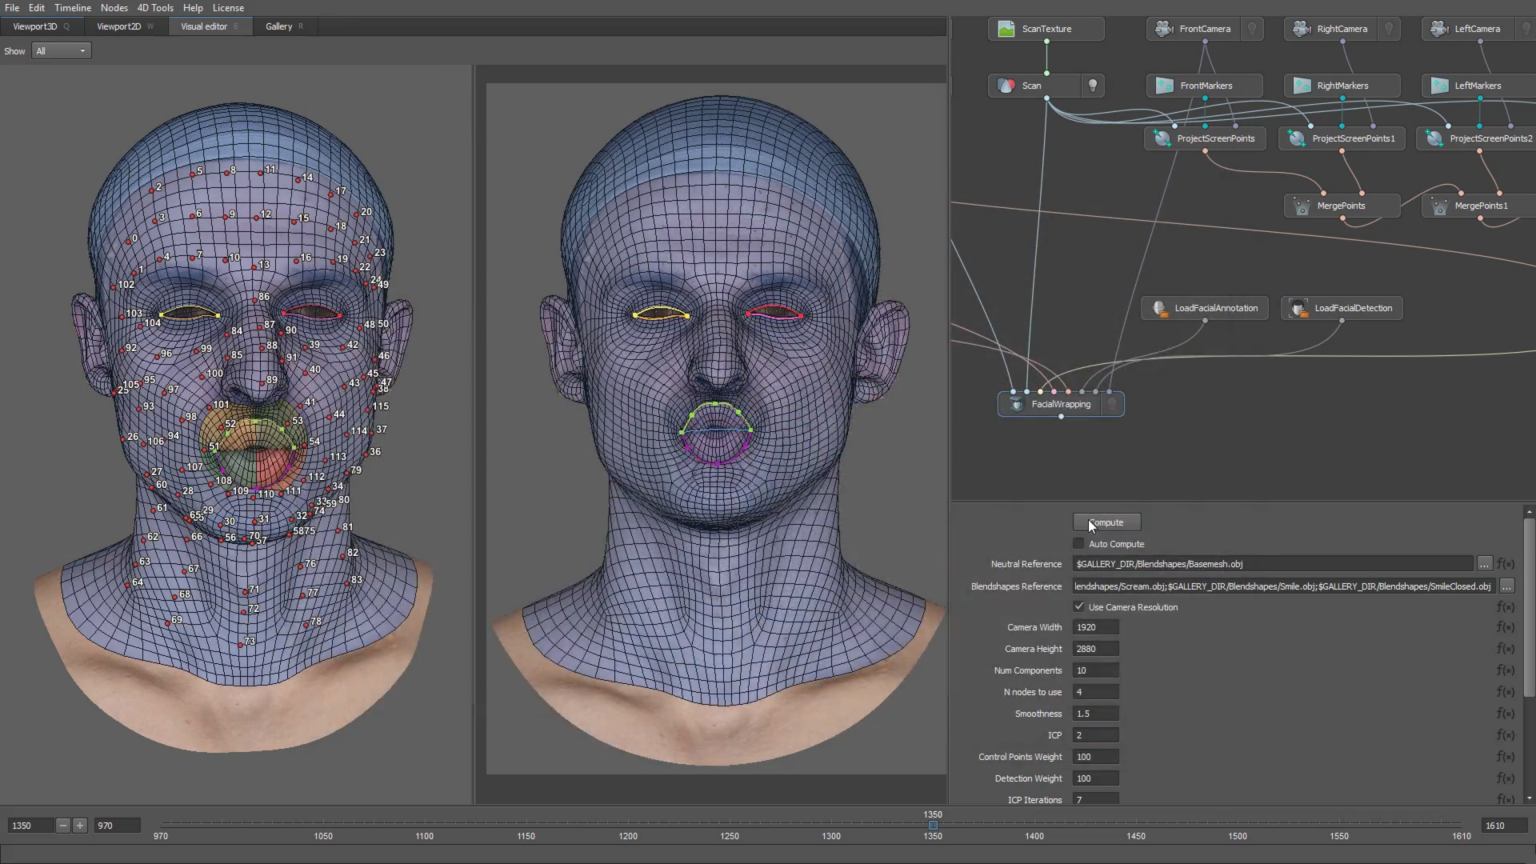Open the Nodes menu
The height and width of the screenshot is (864, 1536).
coord(113,7)
